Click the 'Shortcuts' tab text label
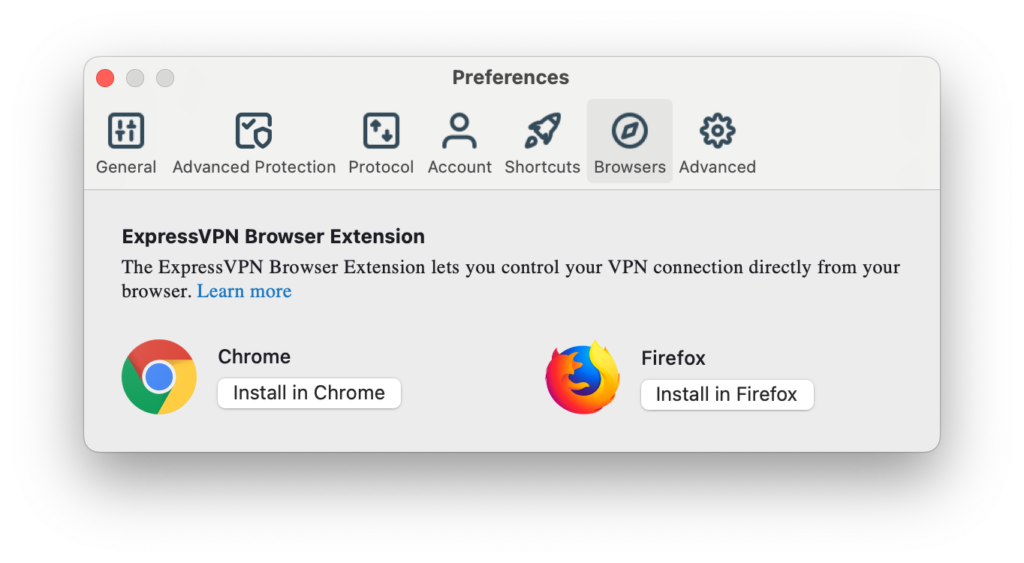Viewport: 1024px width, 563px height. click(542, 167)
